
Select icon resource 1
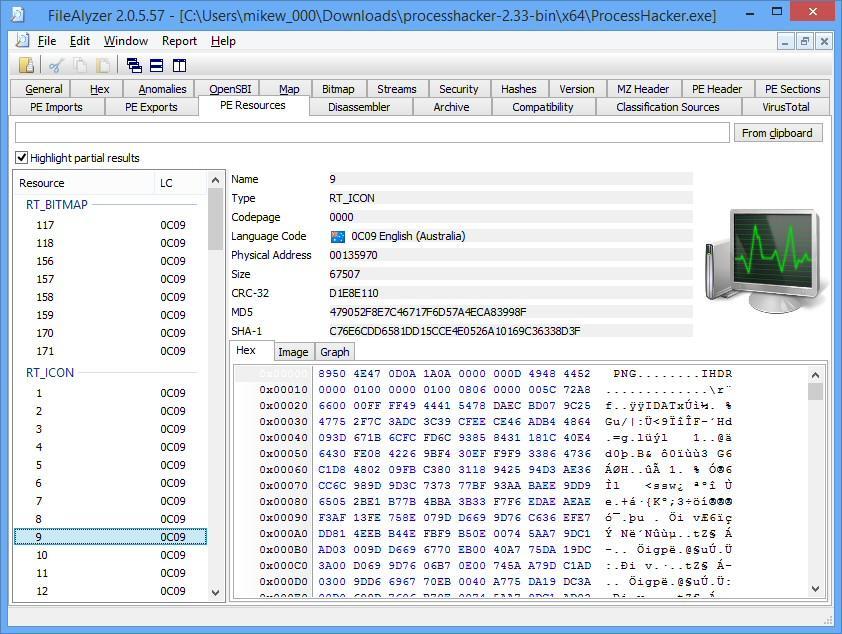pos(111,393)
